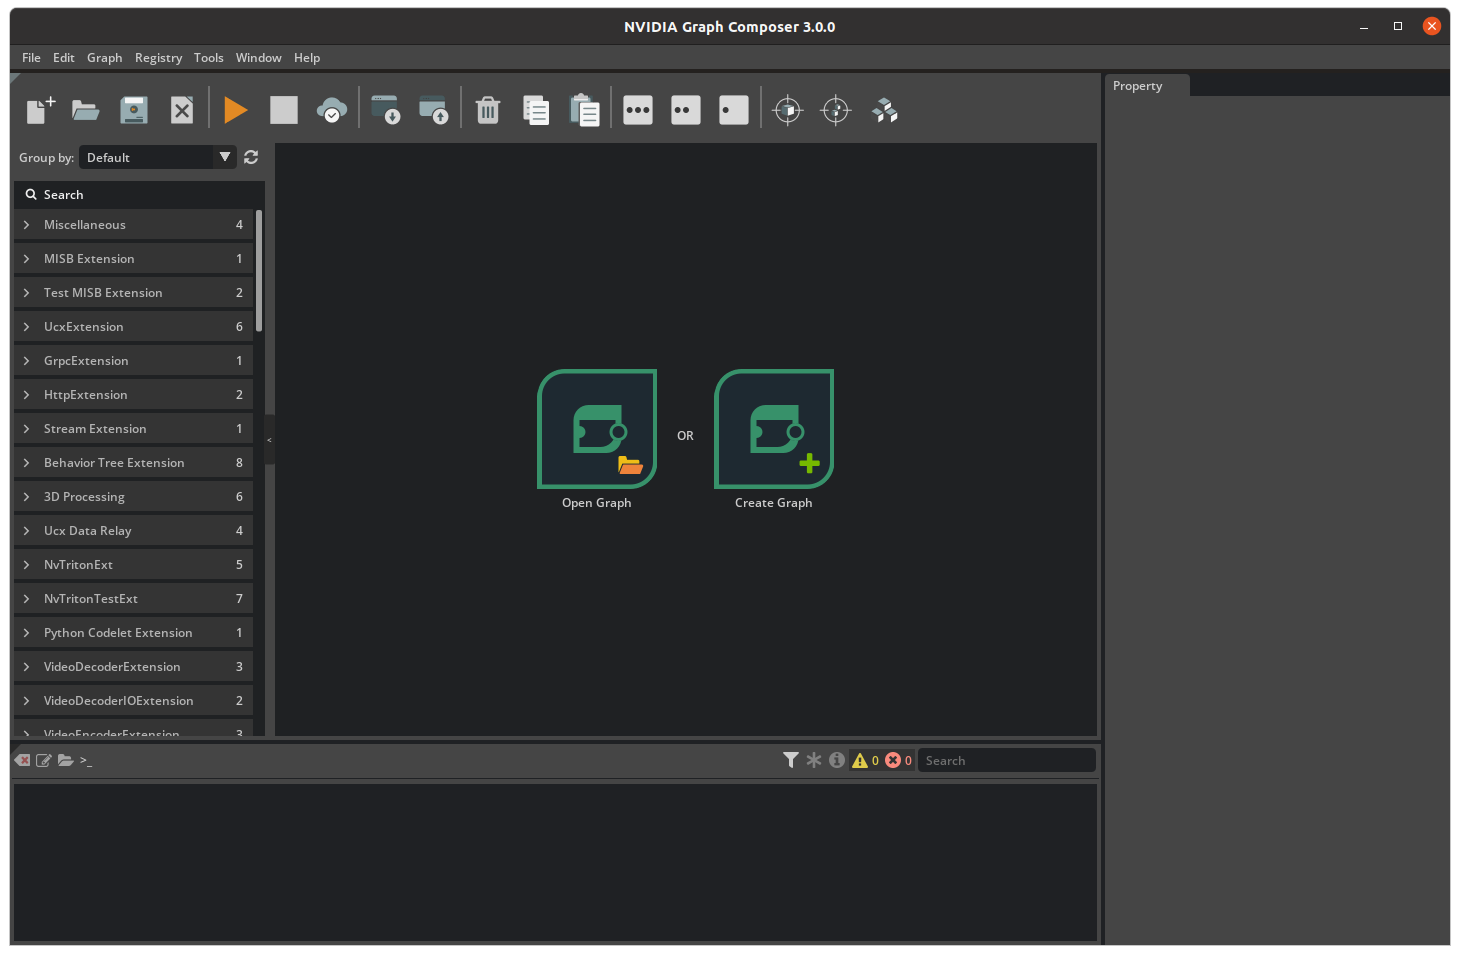Click the component list vertical scrollbar
The width and height of the screenshot is (1460, 955).
click(x=259, y=270)
